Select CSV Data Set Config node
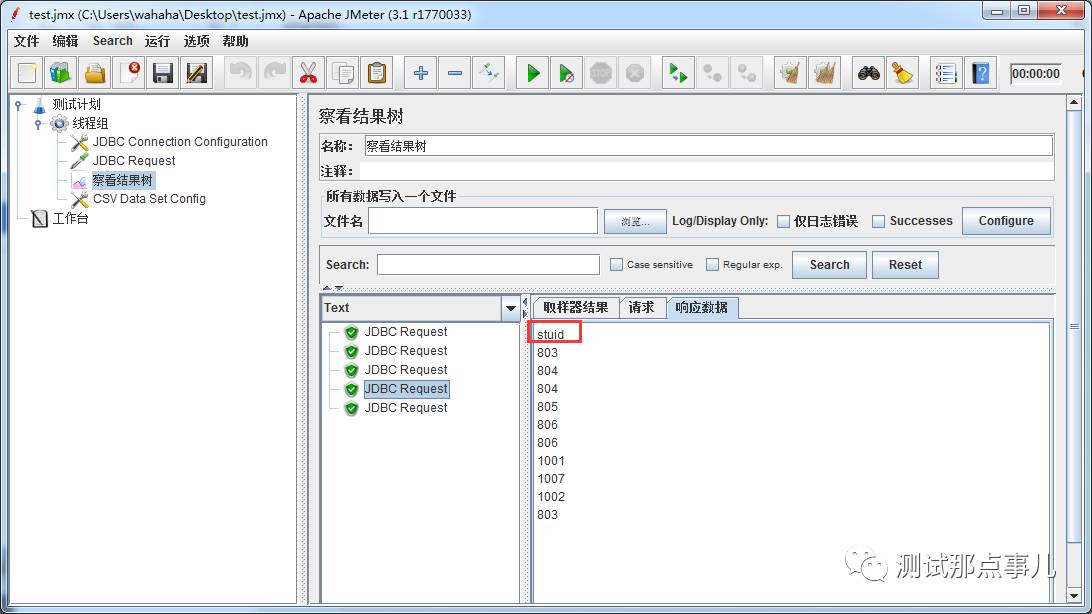 coord(149,199)
